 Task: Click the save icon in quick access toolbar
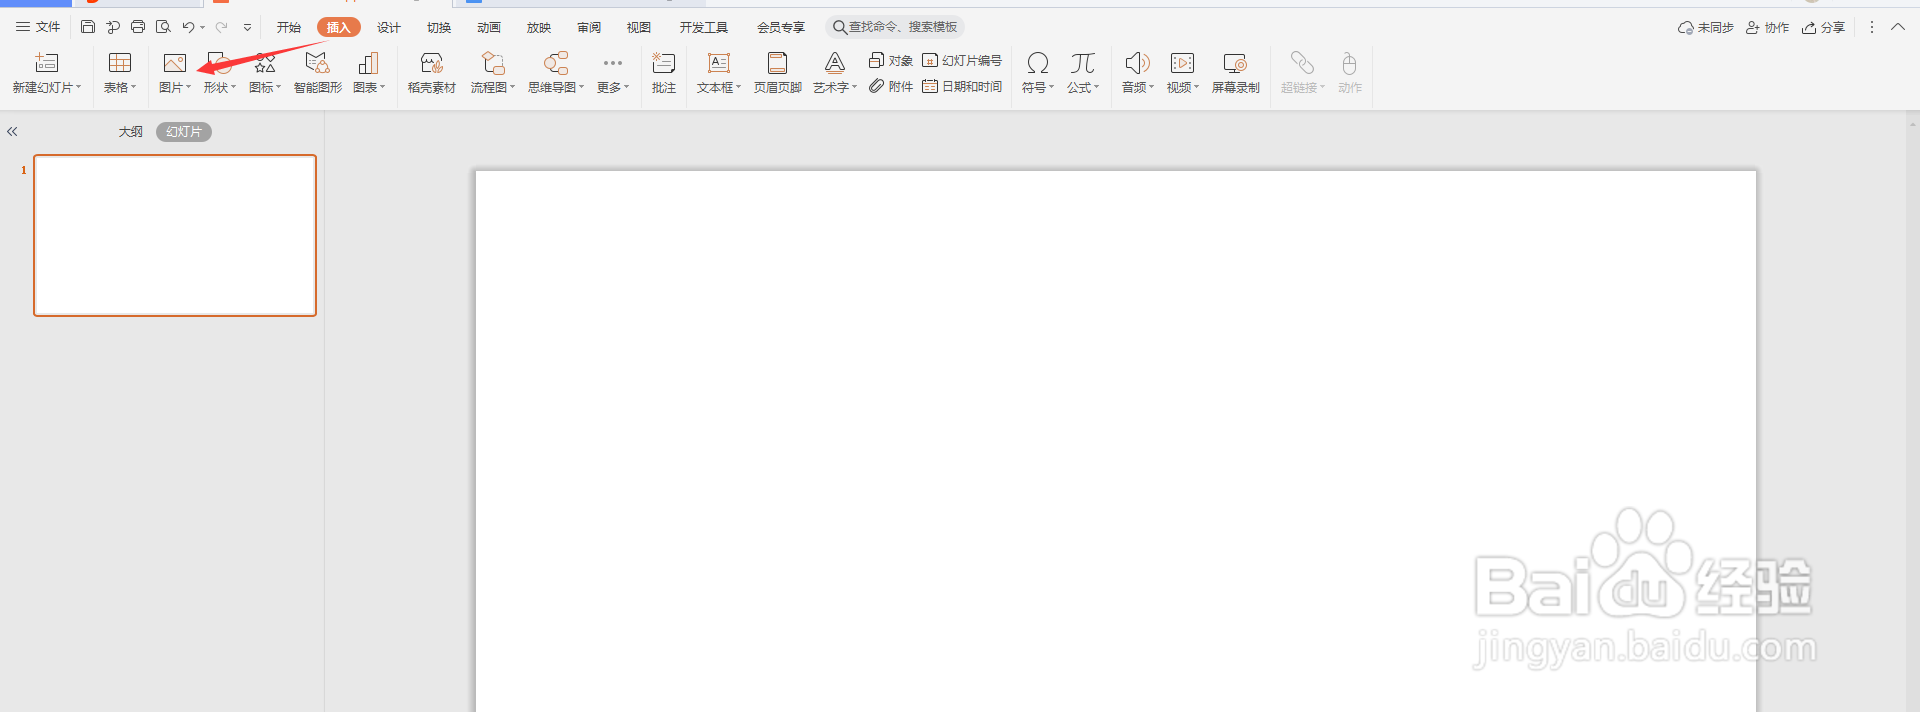coord(88,27)
